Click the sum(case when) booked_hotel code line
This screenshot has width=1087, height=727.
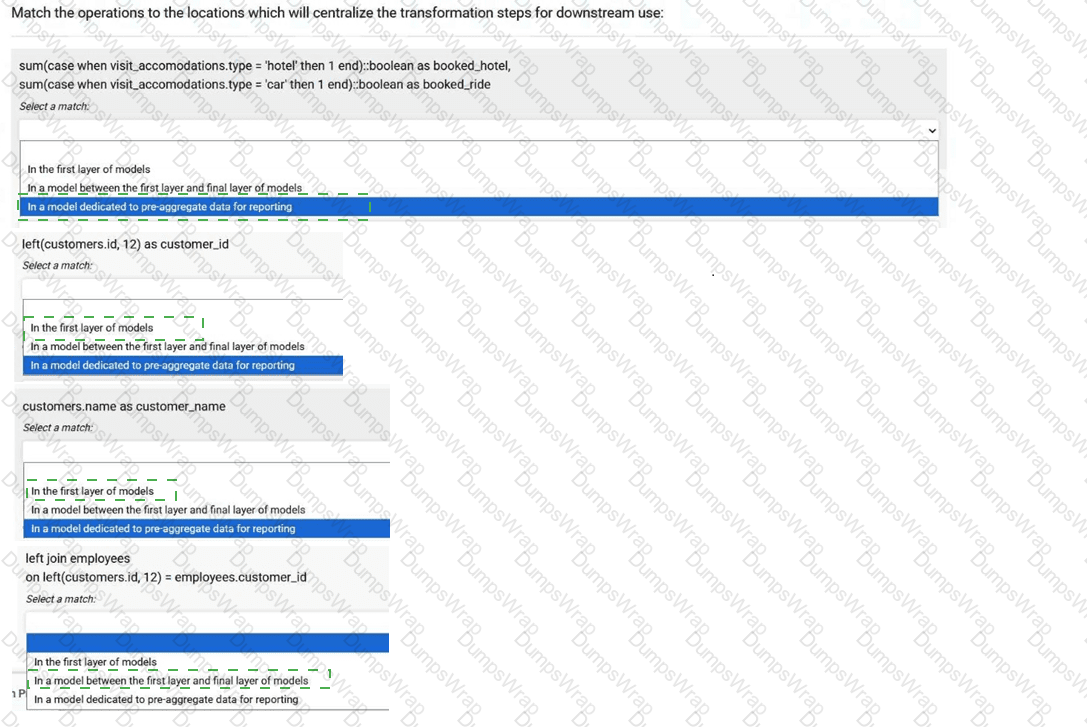click(x=264, y=66)
